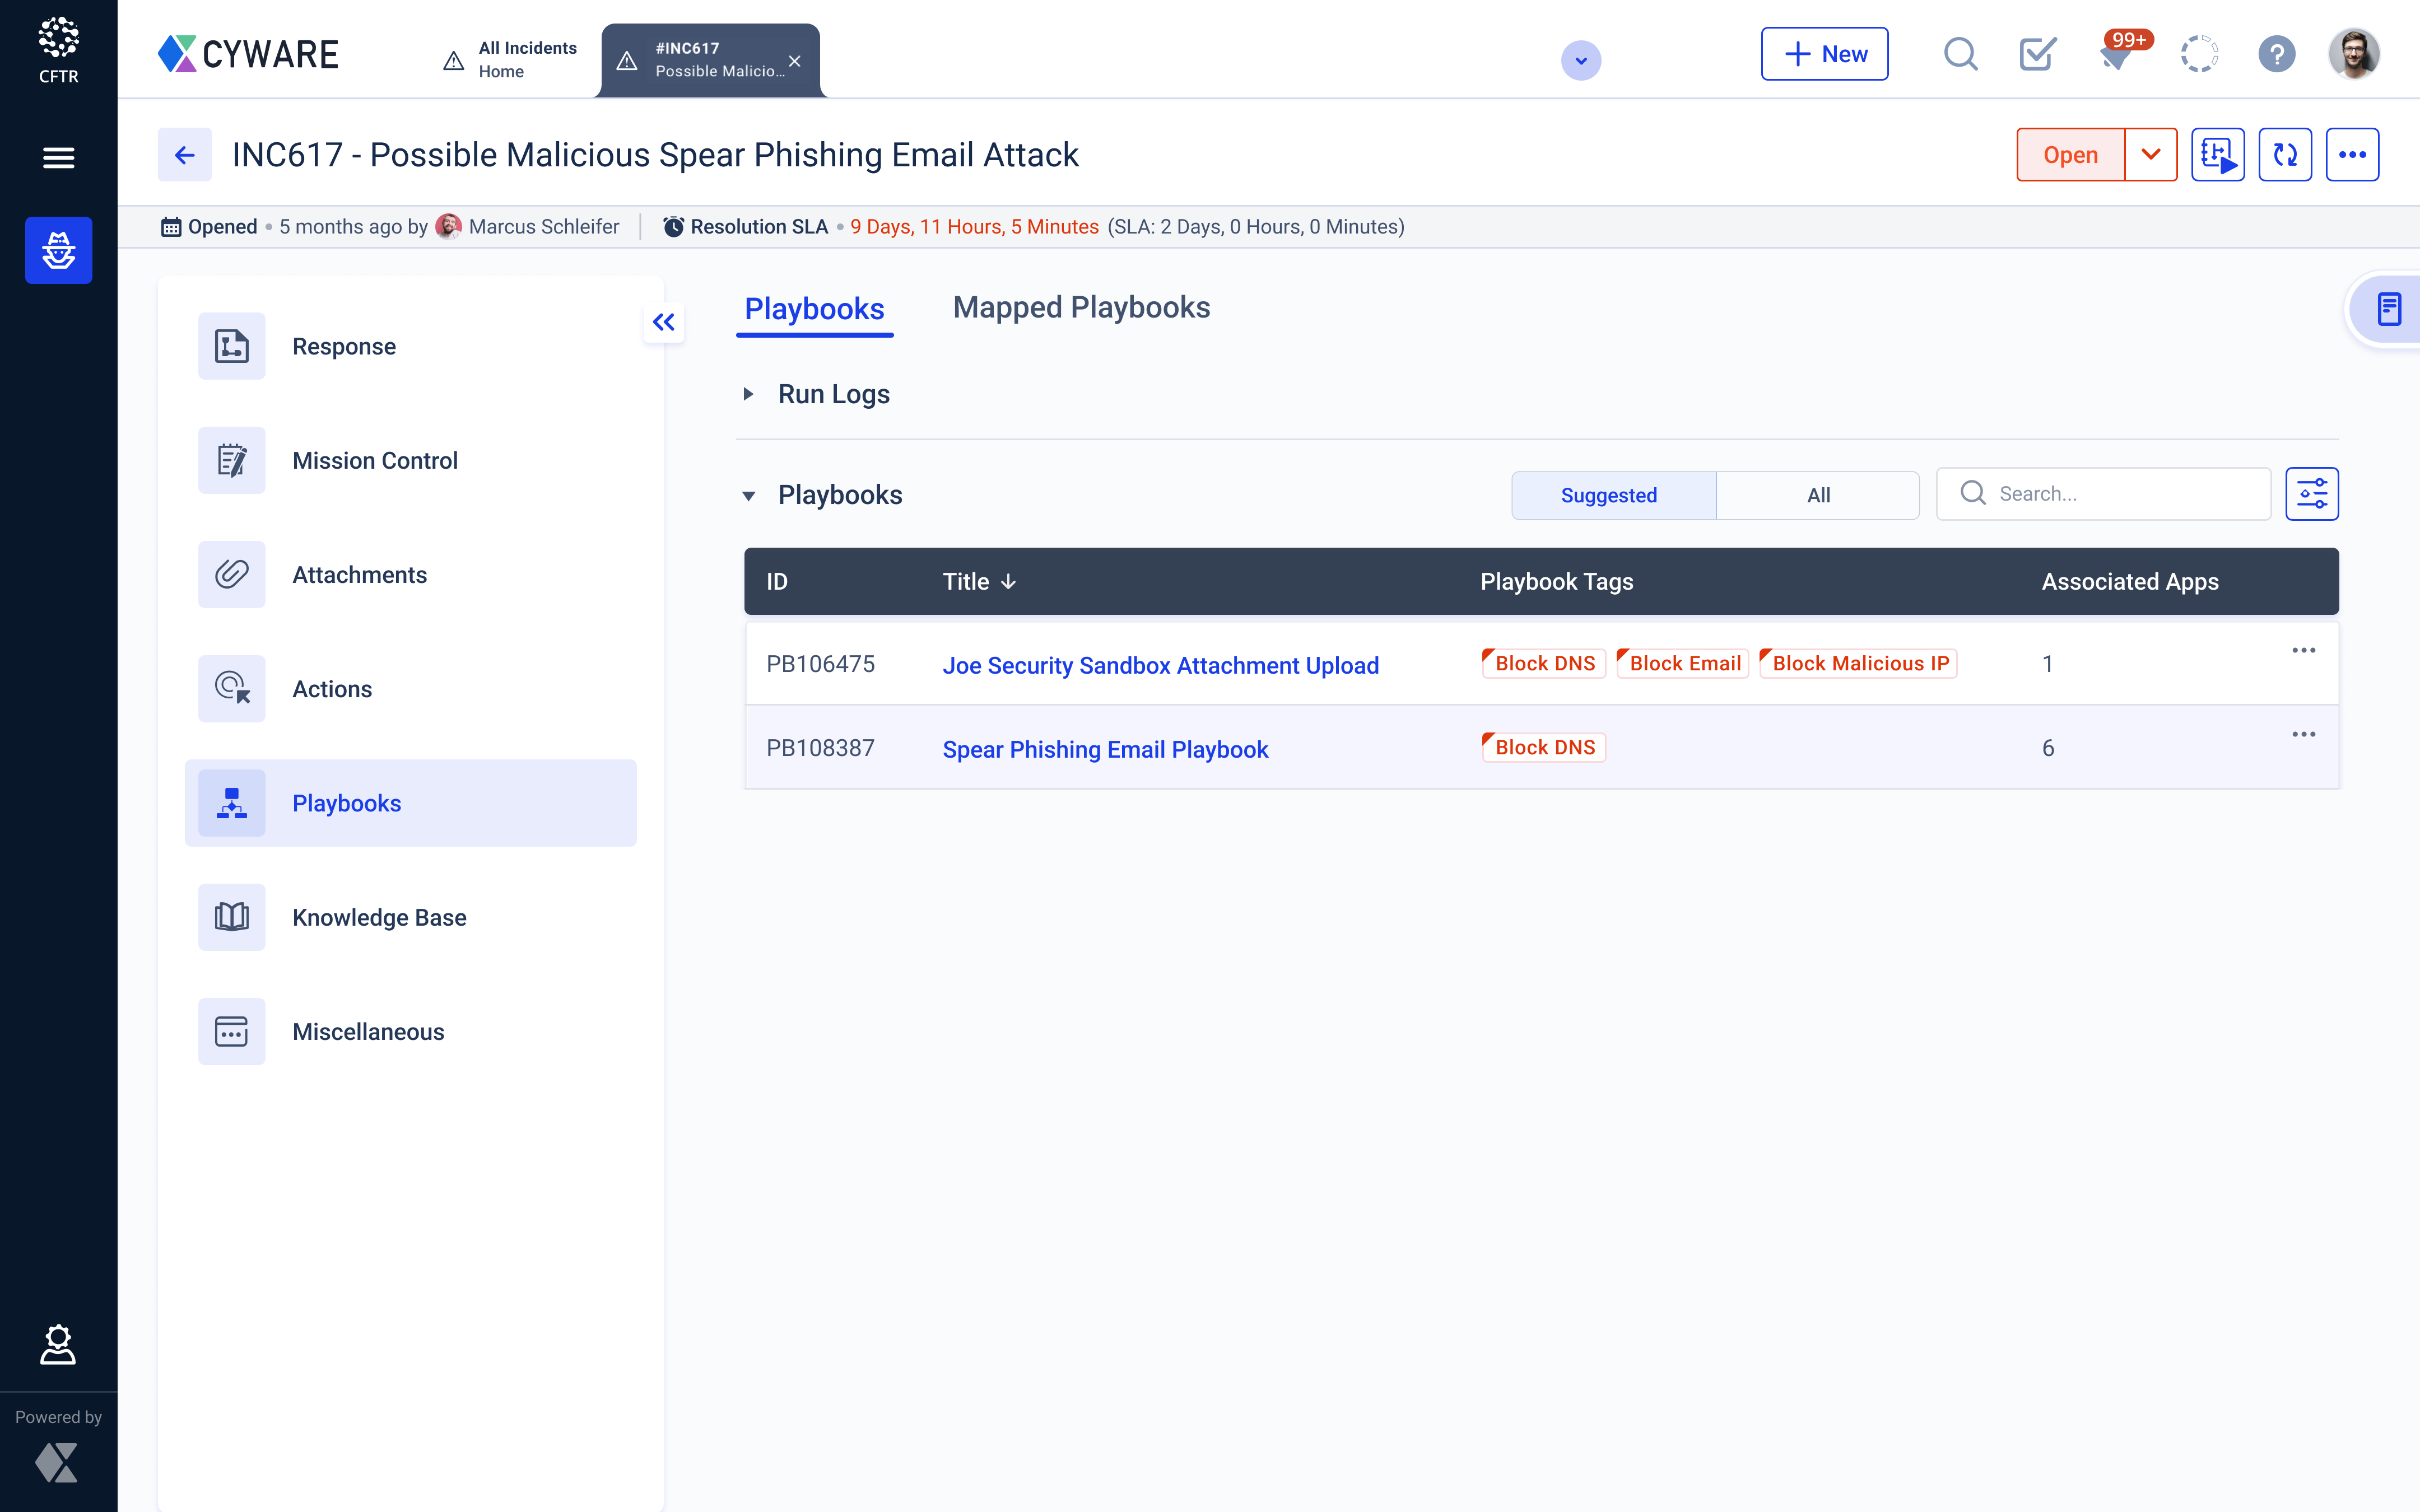Select the All filter toggle

(x=1818, y=495)
